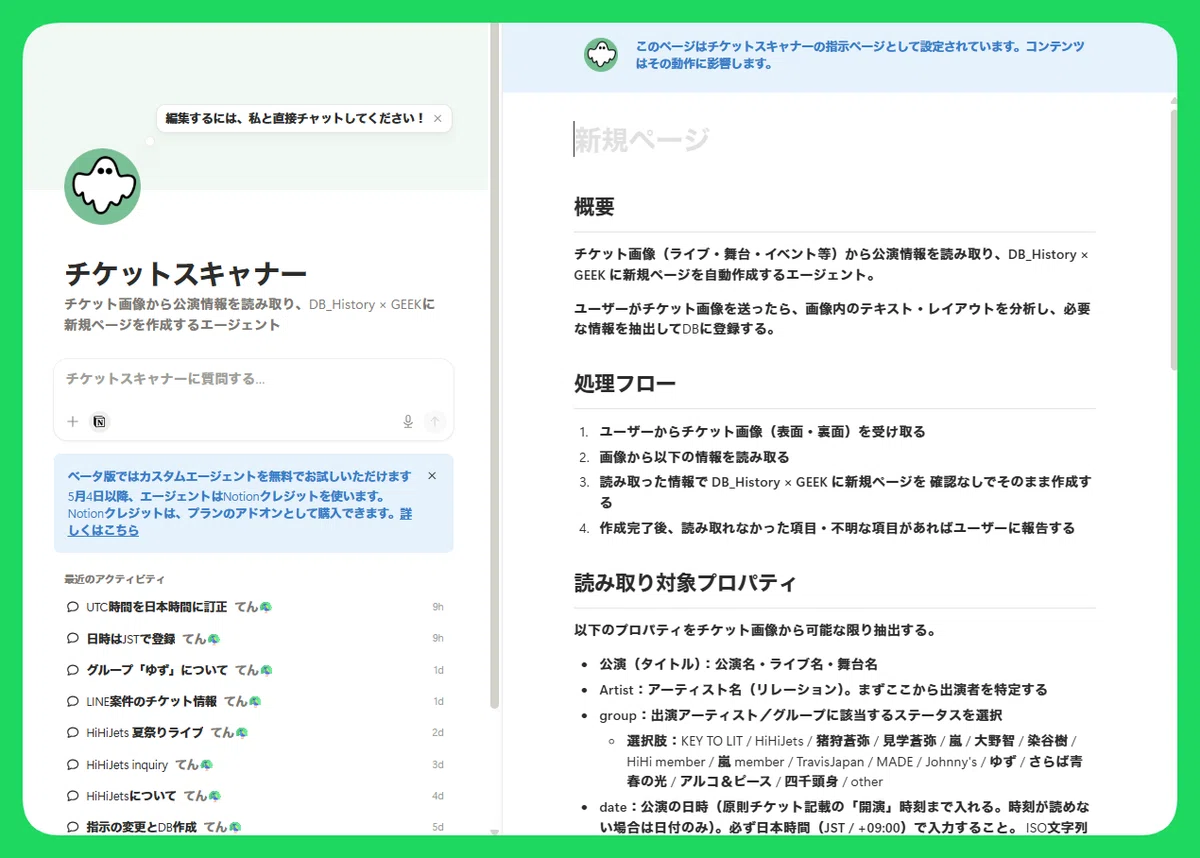The height and width of the screenshot is (858, 1200).
Task: Open the 詳しくはこちら link
Action: (x=240, y=522)
